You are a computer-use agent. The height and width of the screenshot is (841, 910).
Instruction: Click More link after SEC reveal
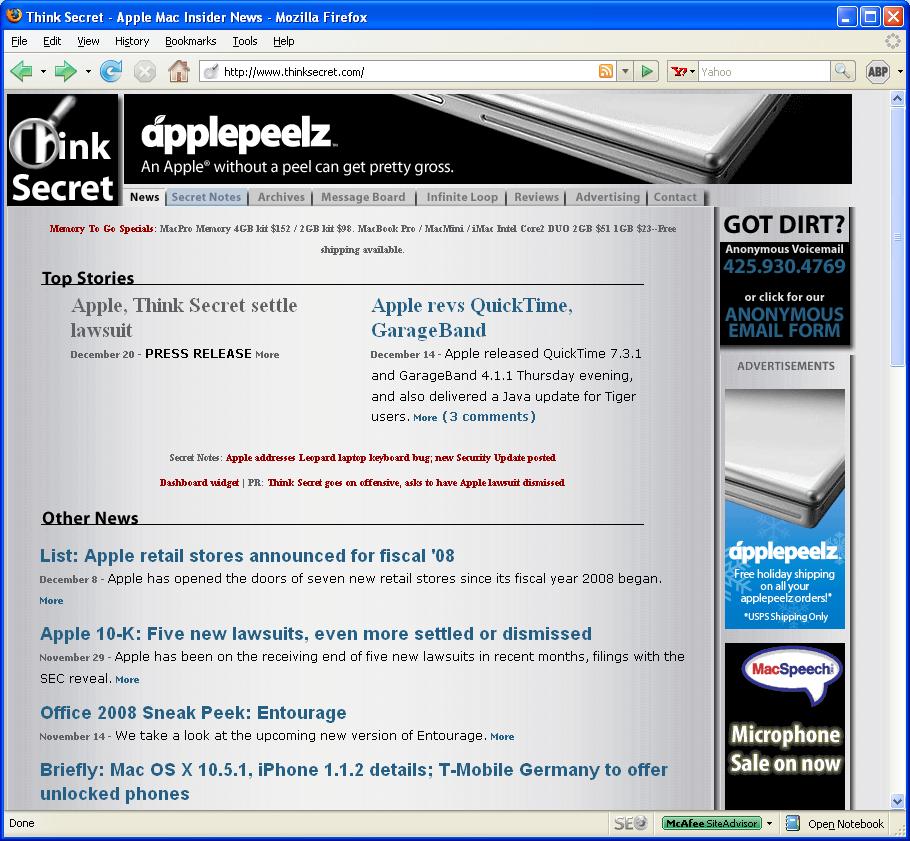127,680
